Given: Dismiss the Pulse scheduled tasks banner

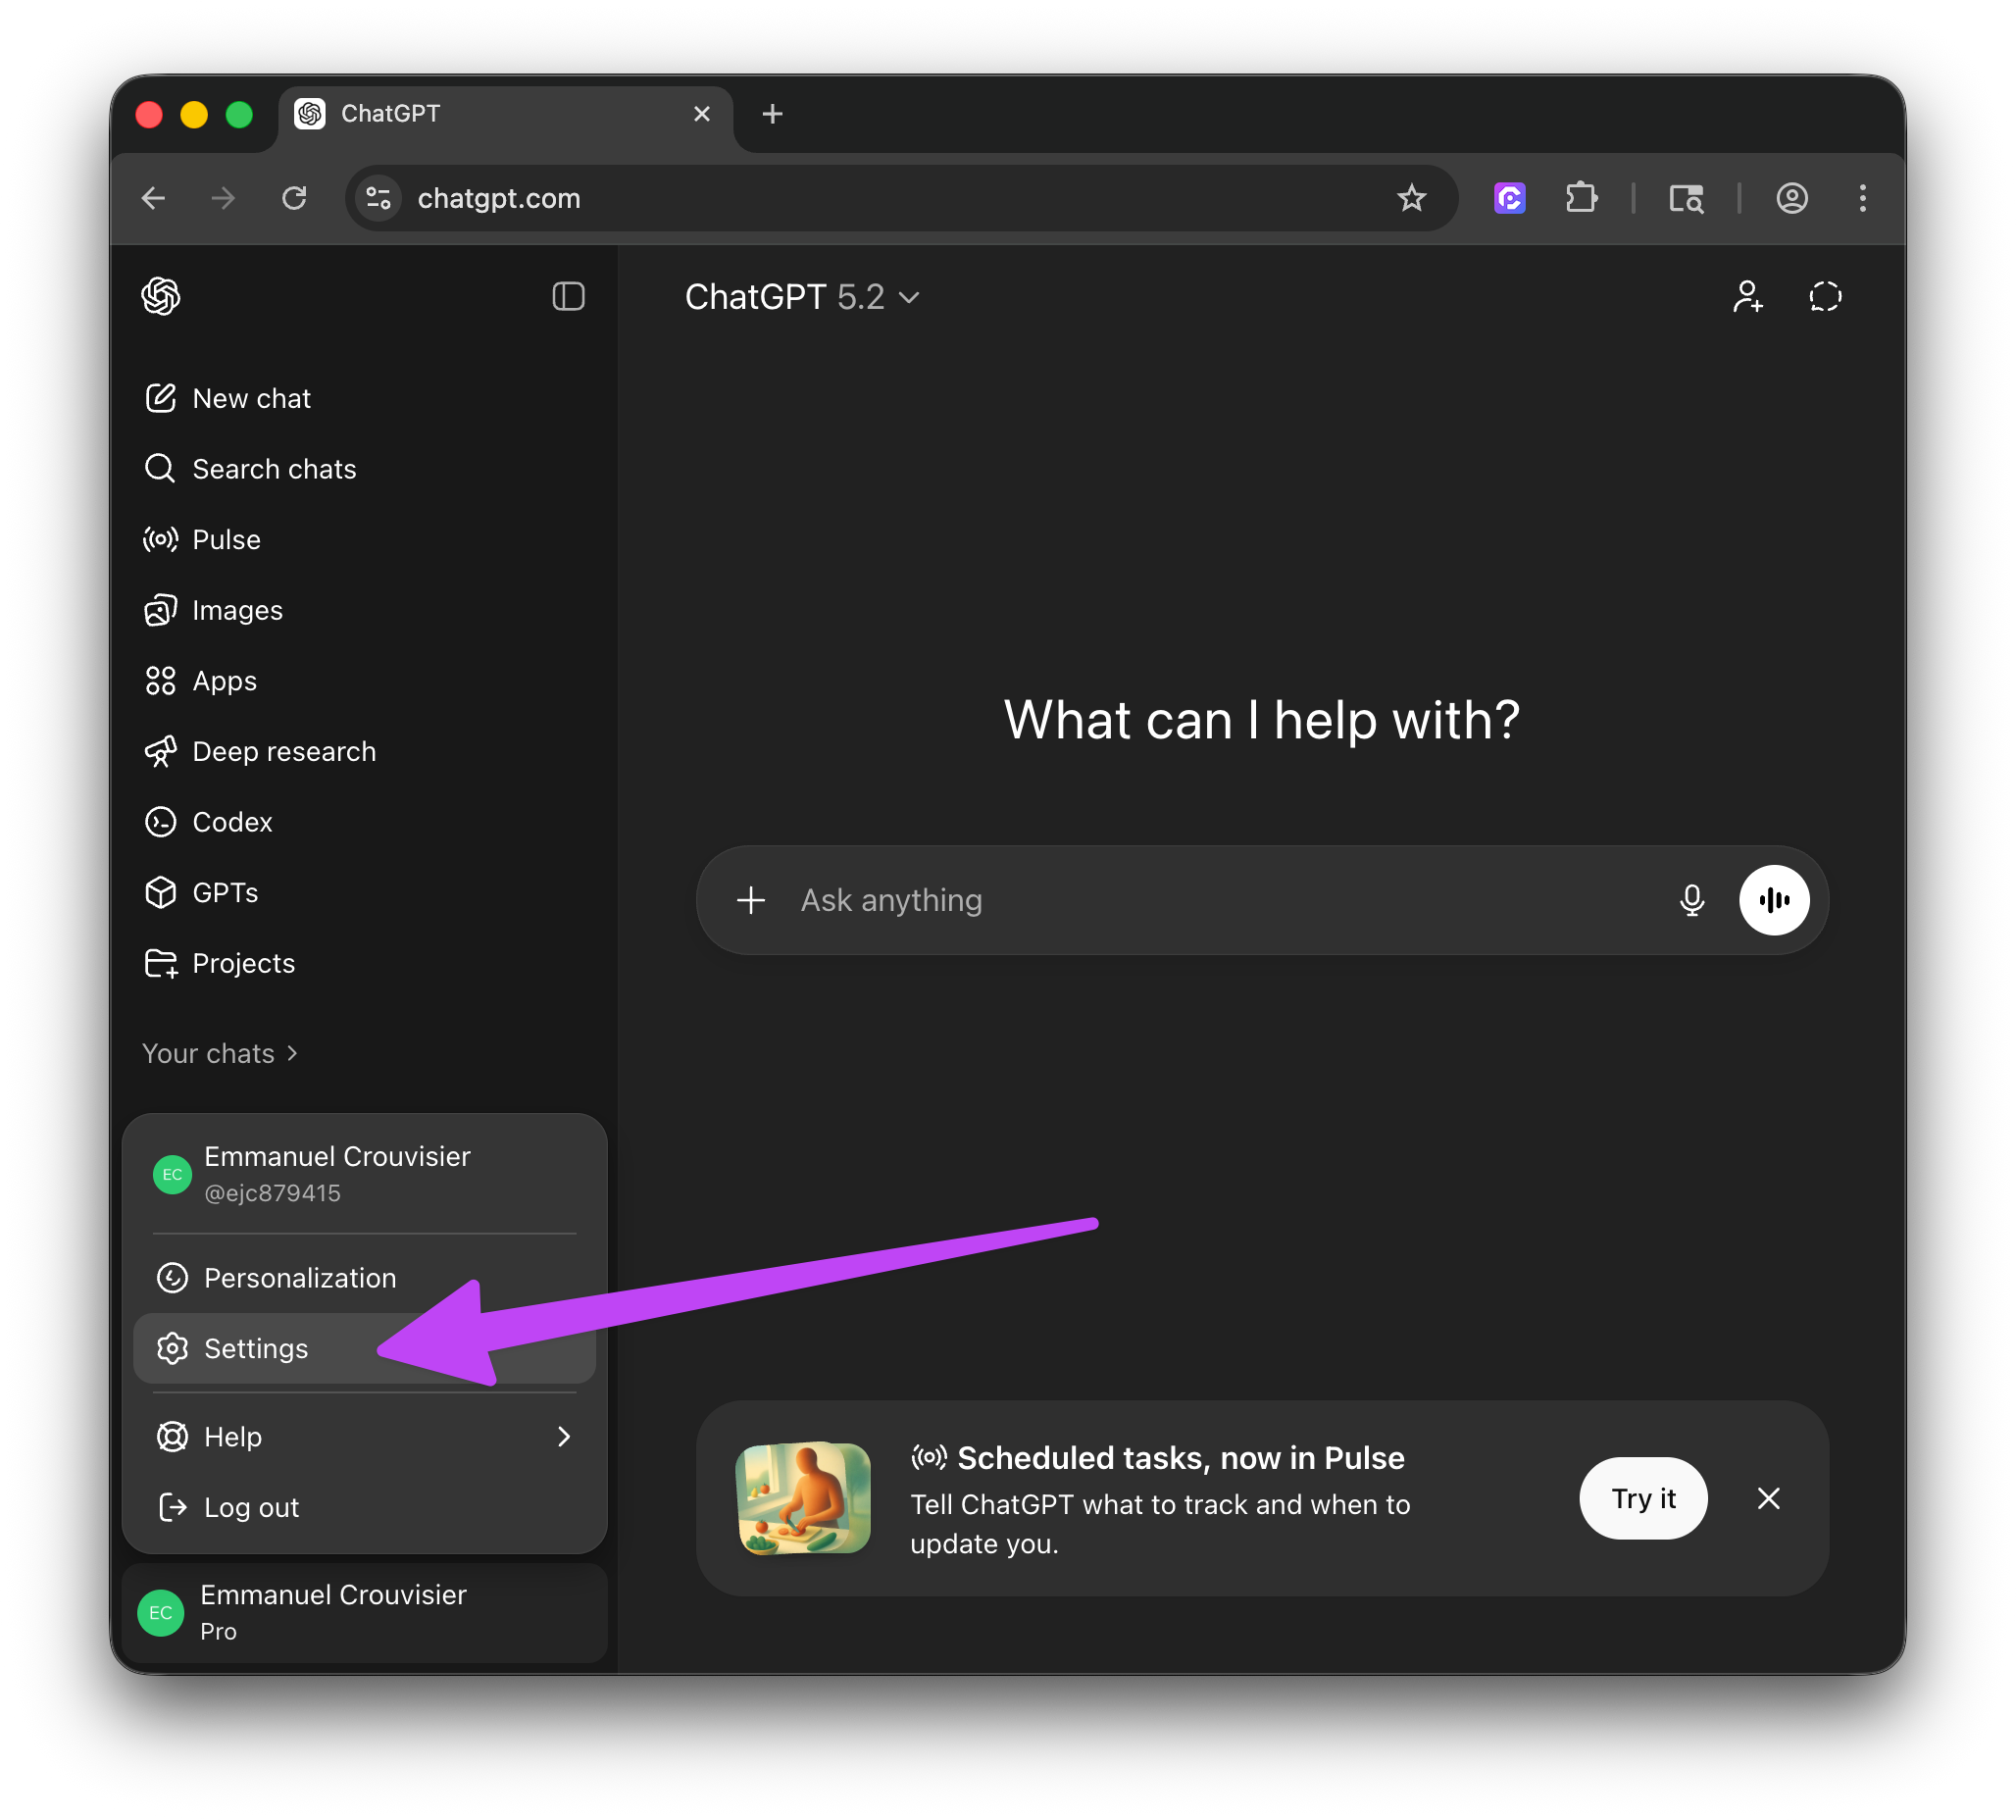Looking at the screenshot, I should point(1768,1498).
